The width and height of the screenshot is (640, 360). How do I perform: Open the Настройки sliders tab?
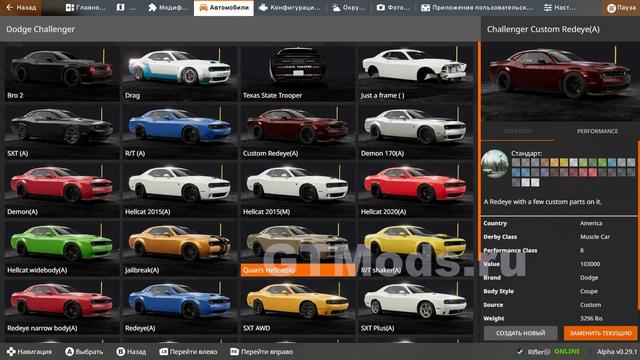(560, 8)
